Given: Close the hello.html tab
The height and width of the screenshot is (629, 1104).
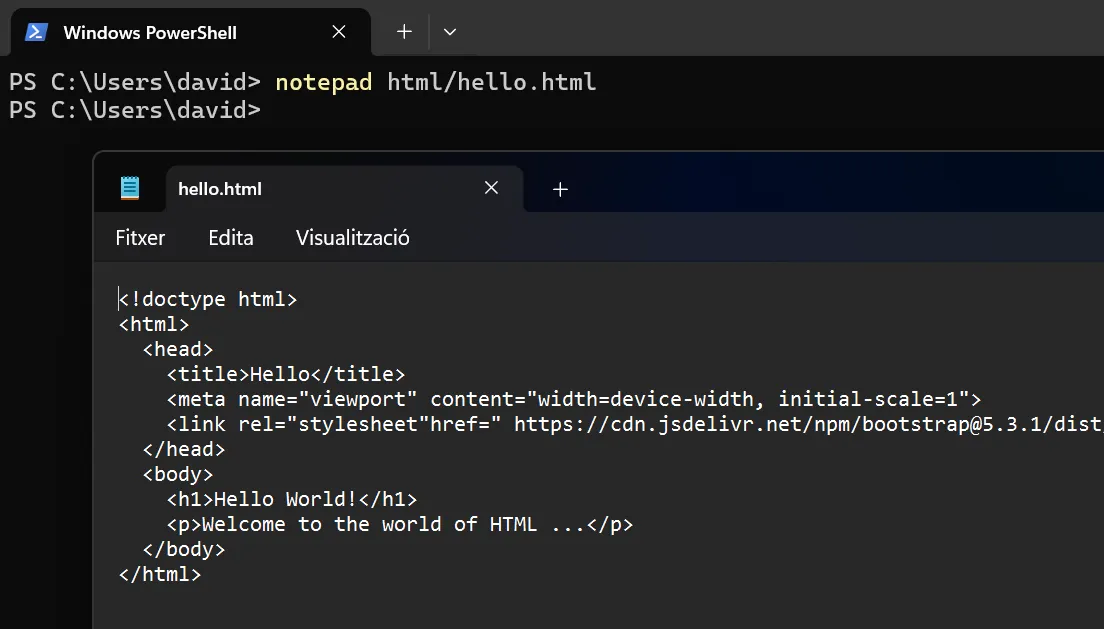Looking at the screenshot, I should click(x=491, y=188).
